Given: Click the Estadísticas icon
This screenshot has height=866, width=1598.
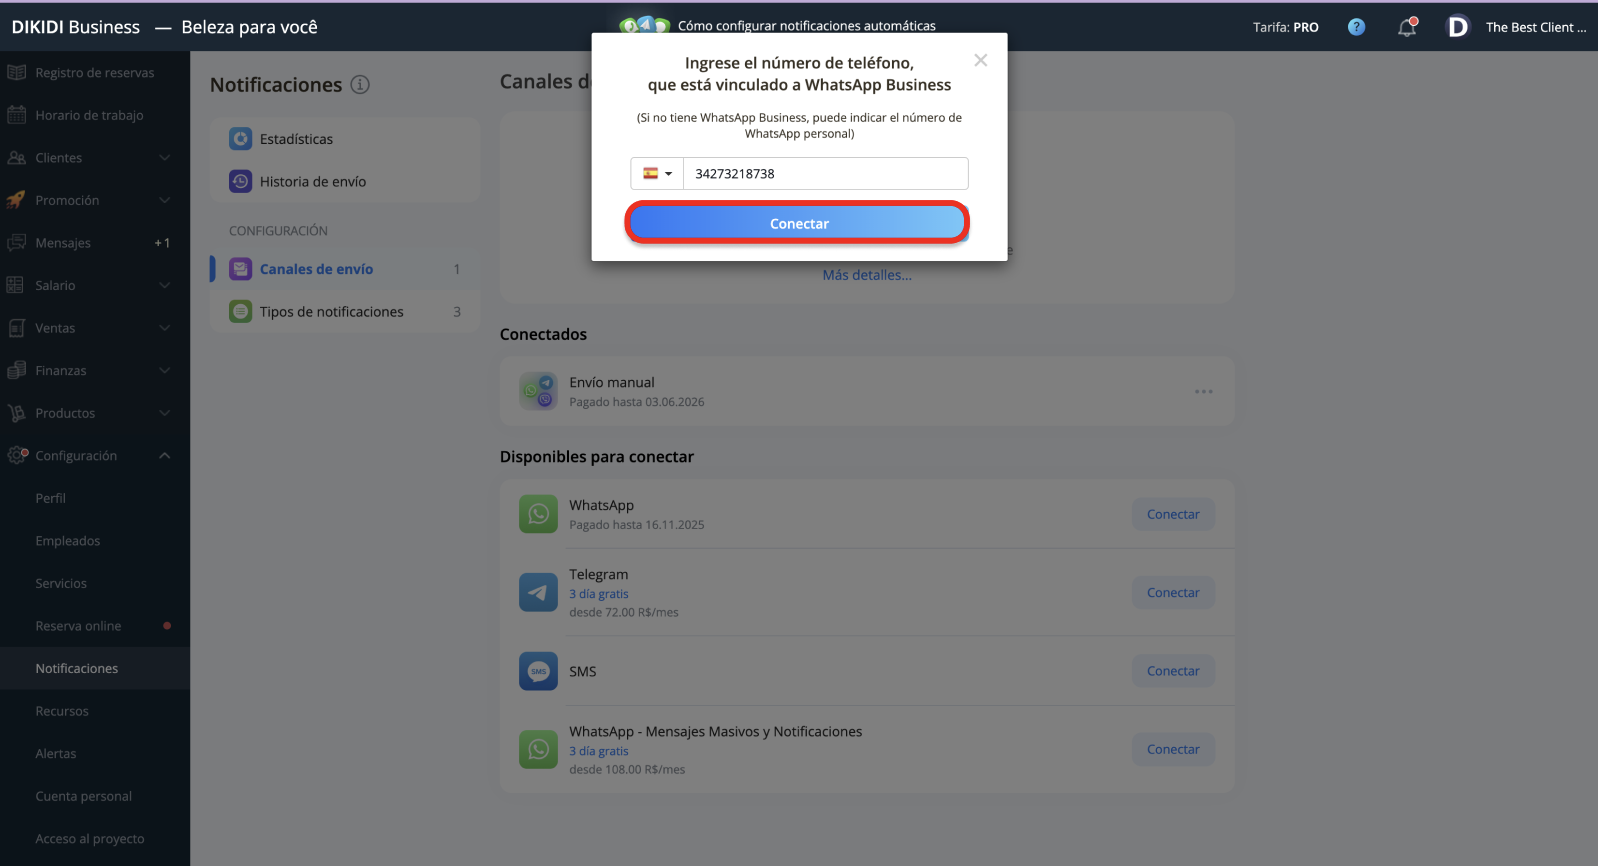Looking at the screenshot, I should 240,139.
